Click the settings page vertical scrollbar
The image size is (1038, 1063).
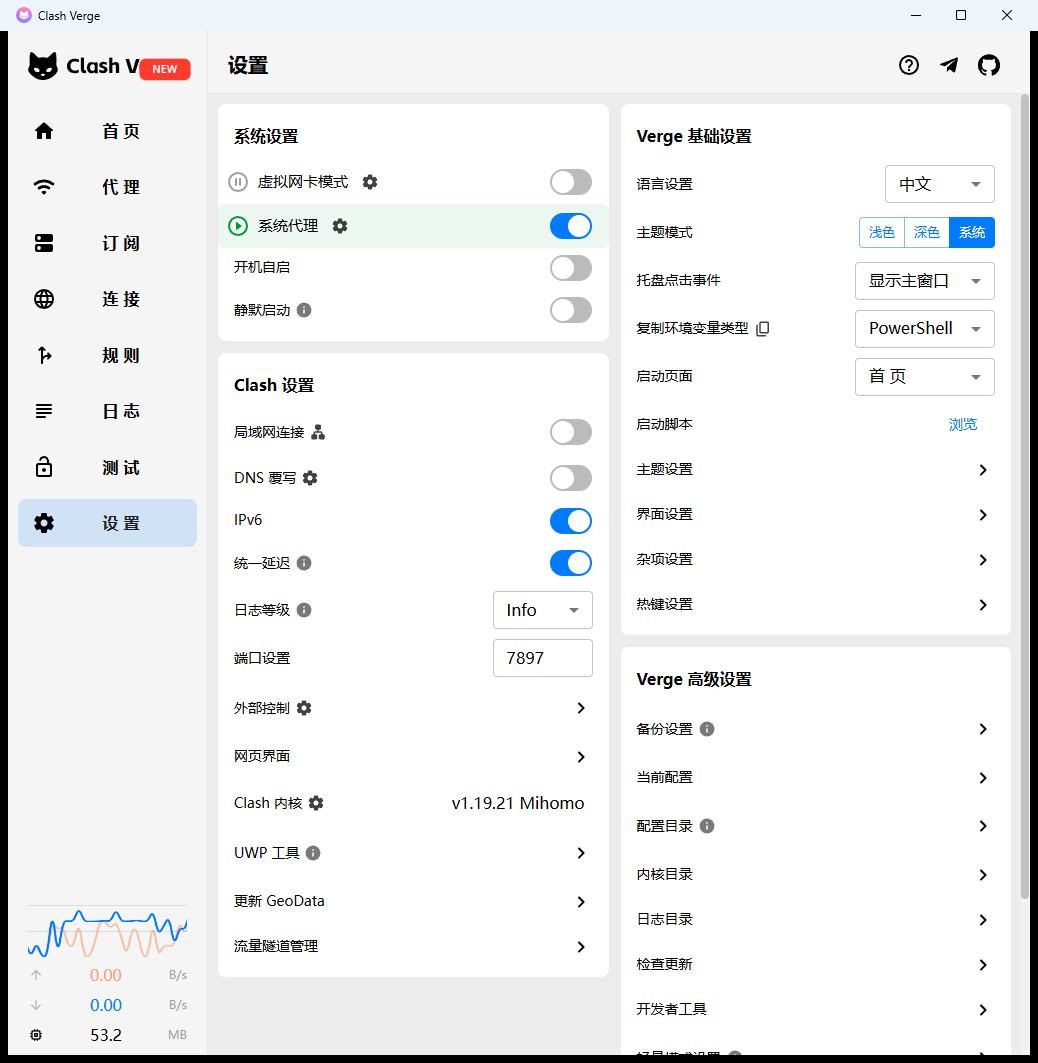1024,496
